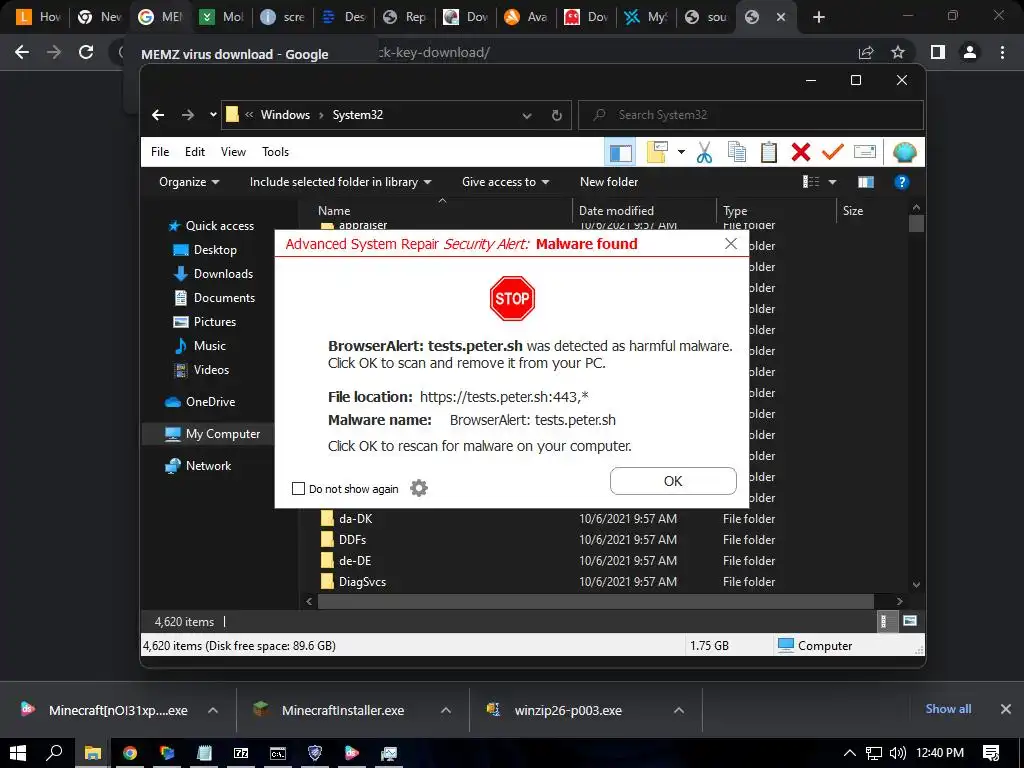Click the horizontal scrollbar in file list

point(596,601)
